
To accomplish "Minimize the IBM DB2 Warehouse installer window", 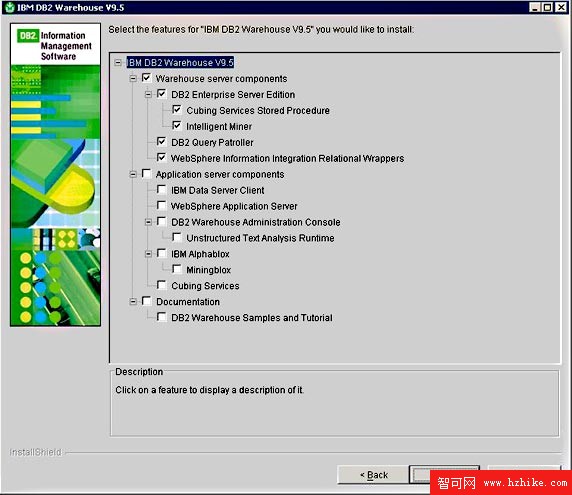I will 535,7.
